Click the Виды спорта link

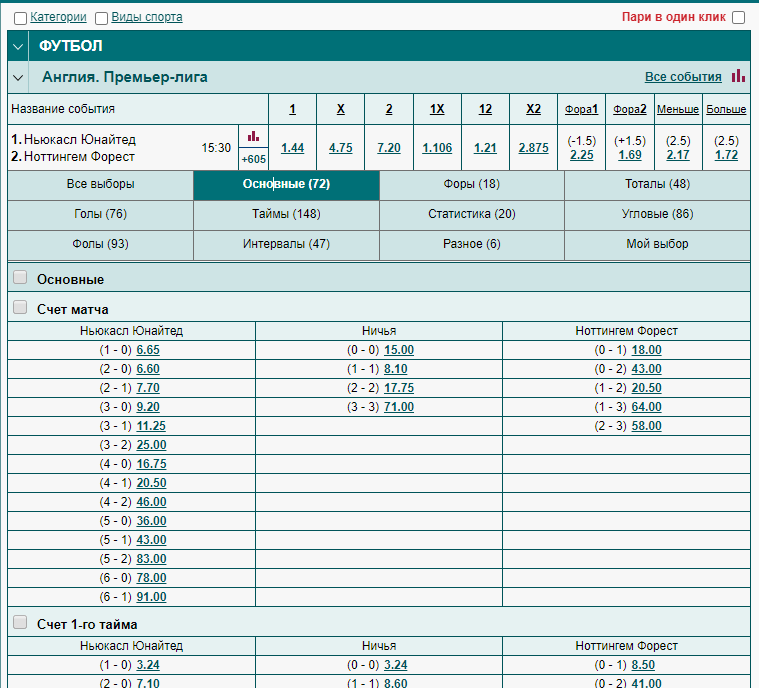147,17
